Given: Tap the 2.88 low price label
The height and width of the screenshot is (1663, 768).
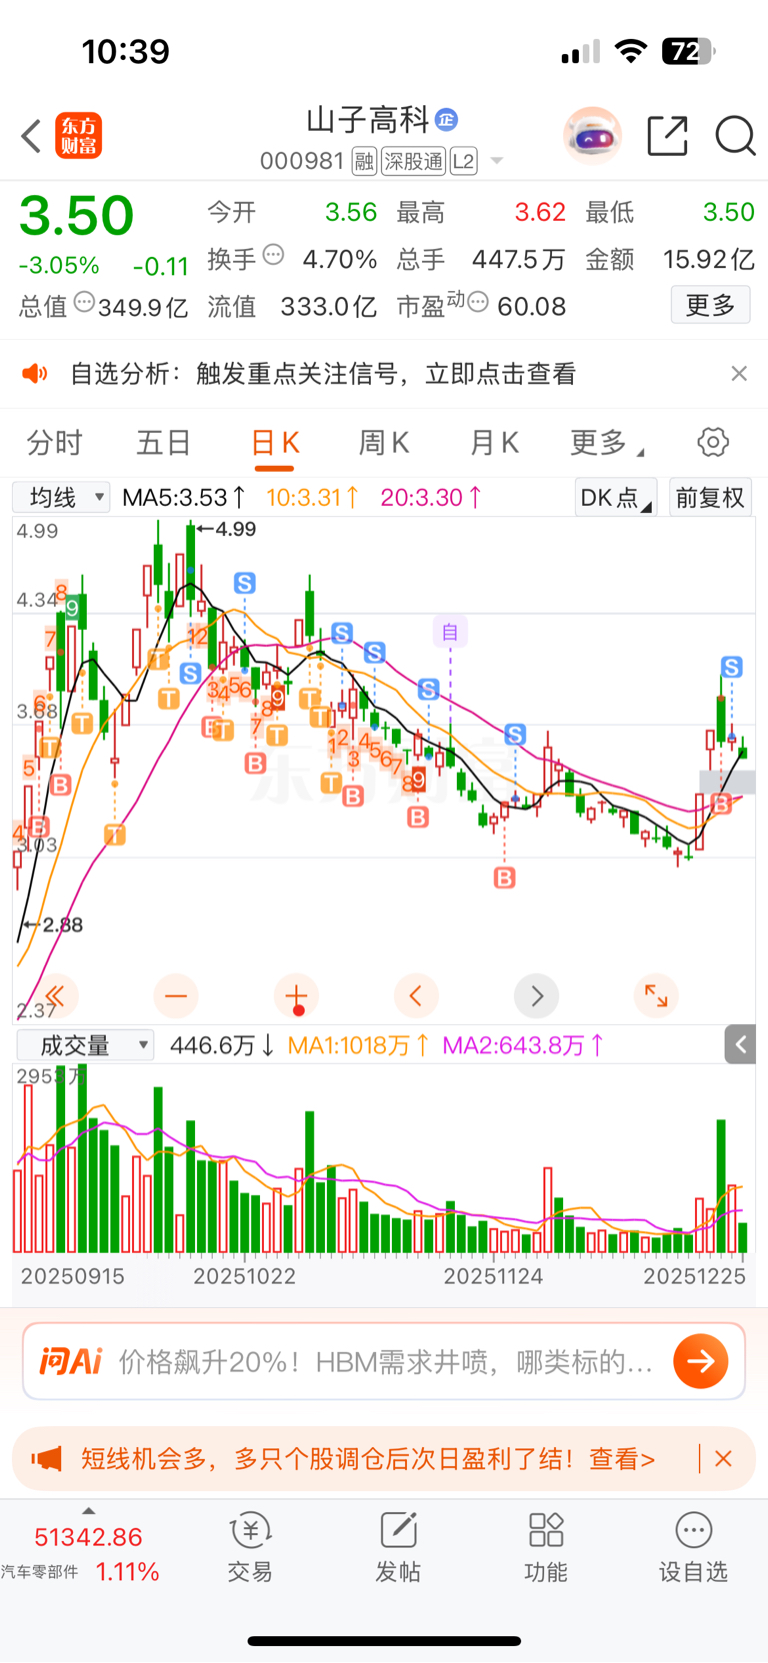Looking at the screenshot, I should (x=62, y=925).
